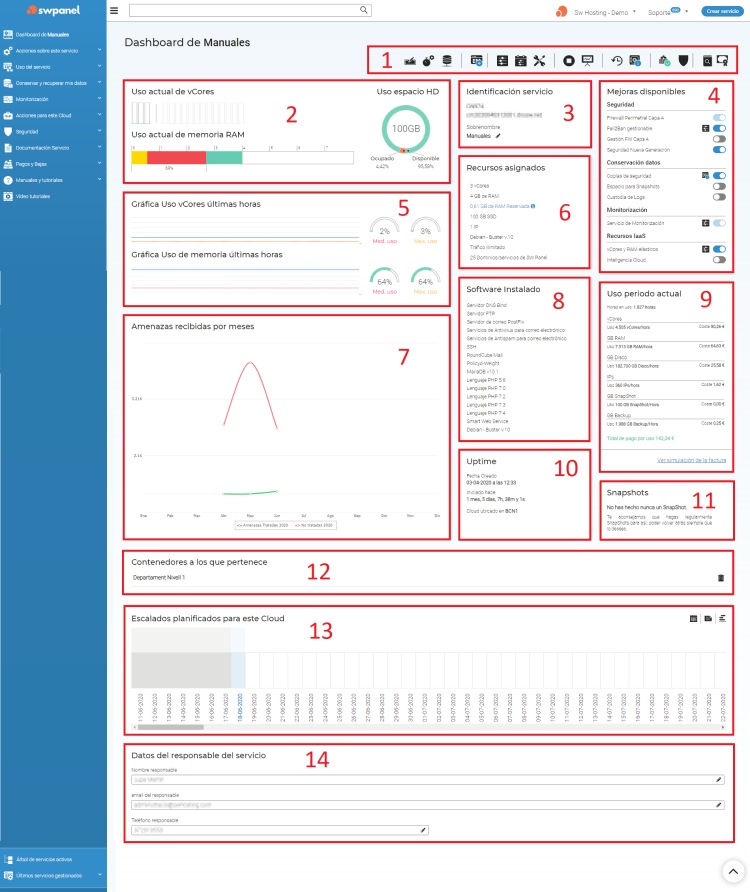Click the Crear servicio button
The image size is (750, 892).
click(722, 11)
